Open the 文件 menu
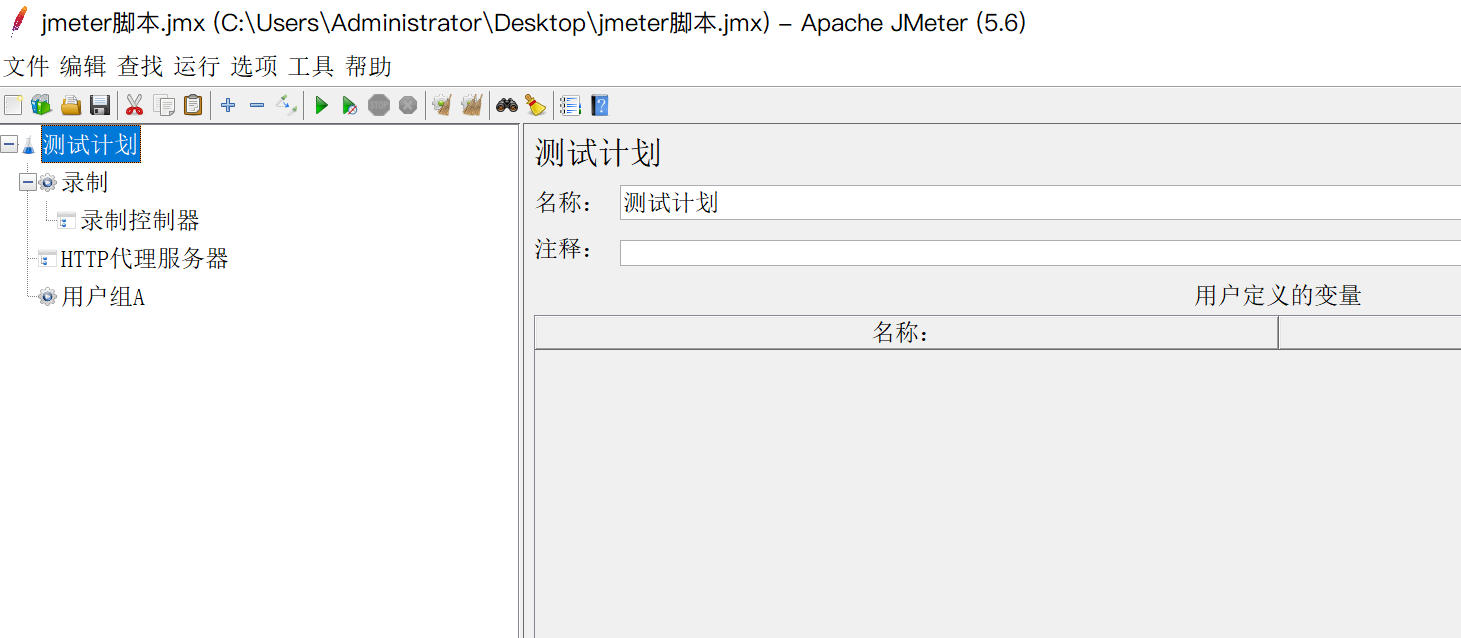Image resolution: width=1461 pixels, height=638 pixels. (27, 67)
